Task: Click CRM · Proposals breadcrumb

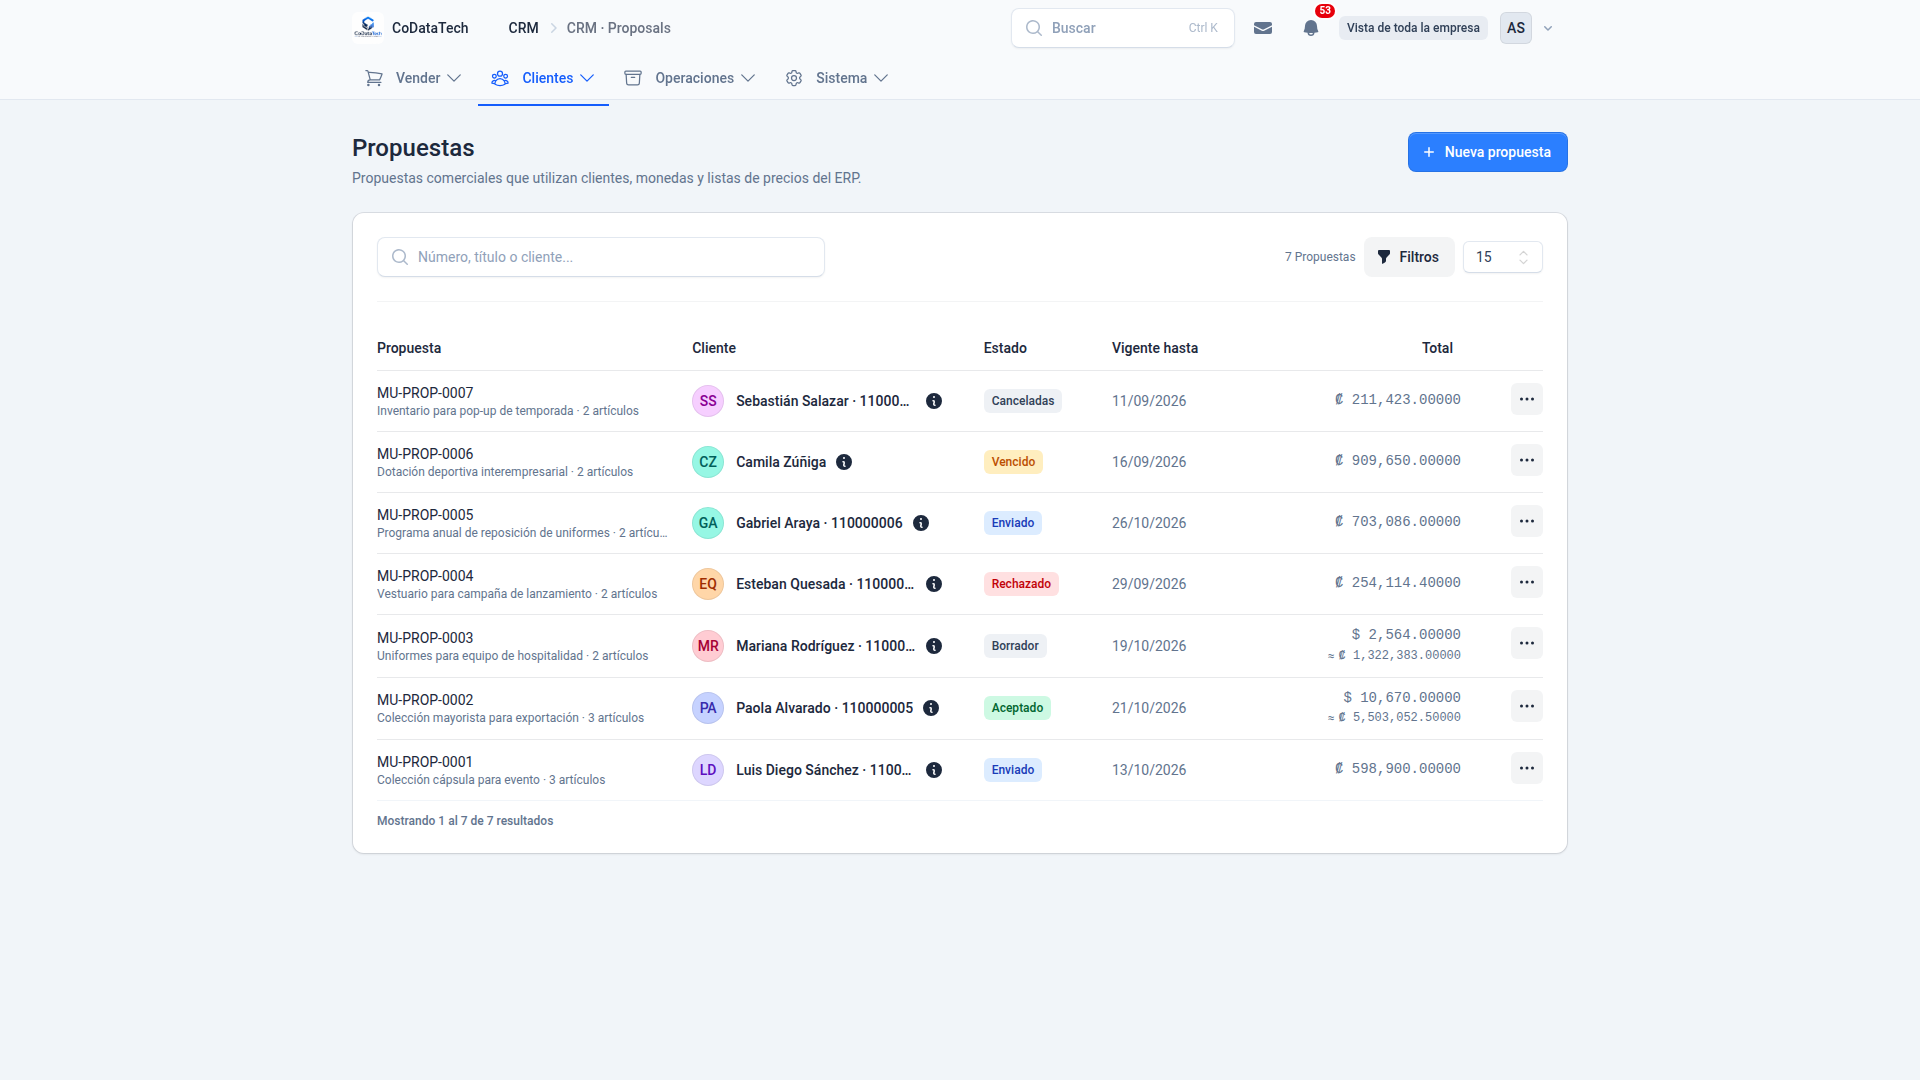Action: [x=618, y=28]
